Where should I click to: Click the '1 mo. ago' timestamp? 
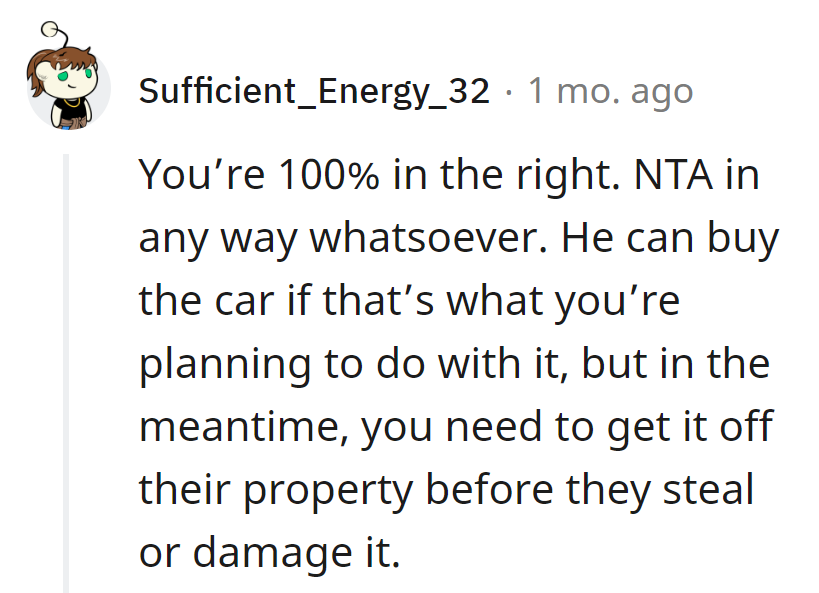pyautogui.click(x=609, y=91)
